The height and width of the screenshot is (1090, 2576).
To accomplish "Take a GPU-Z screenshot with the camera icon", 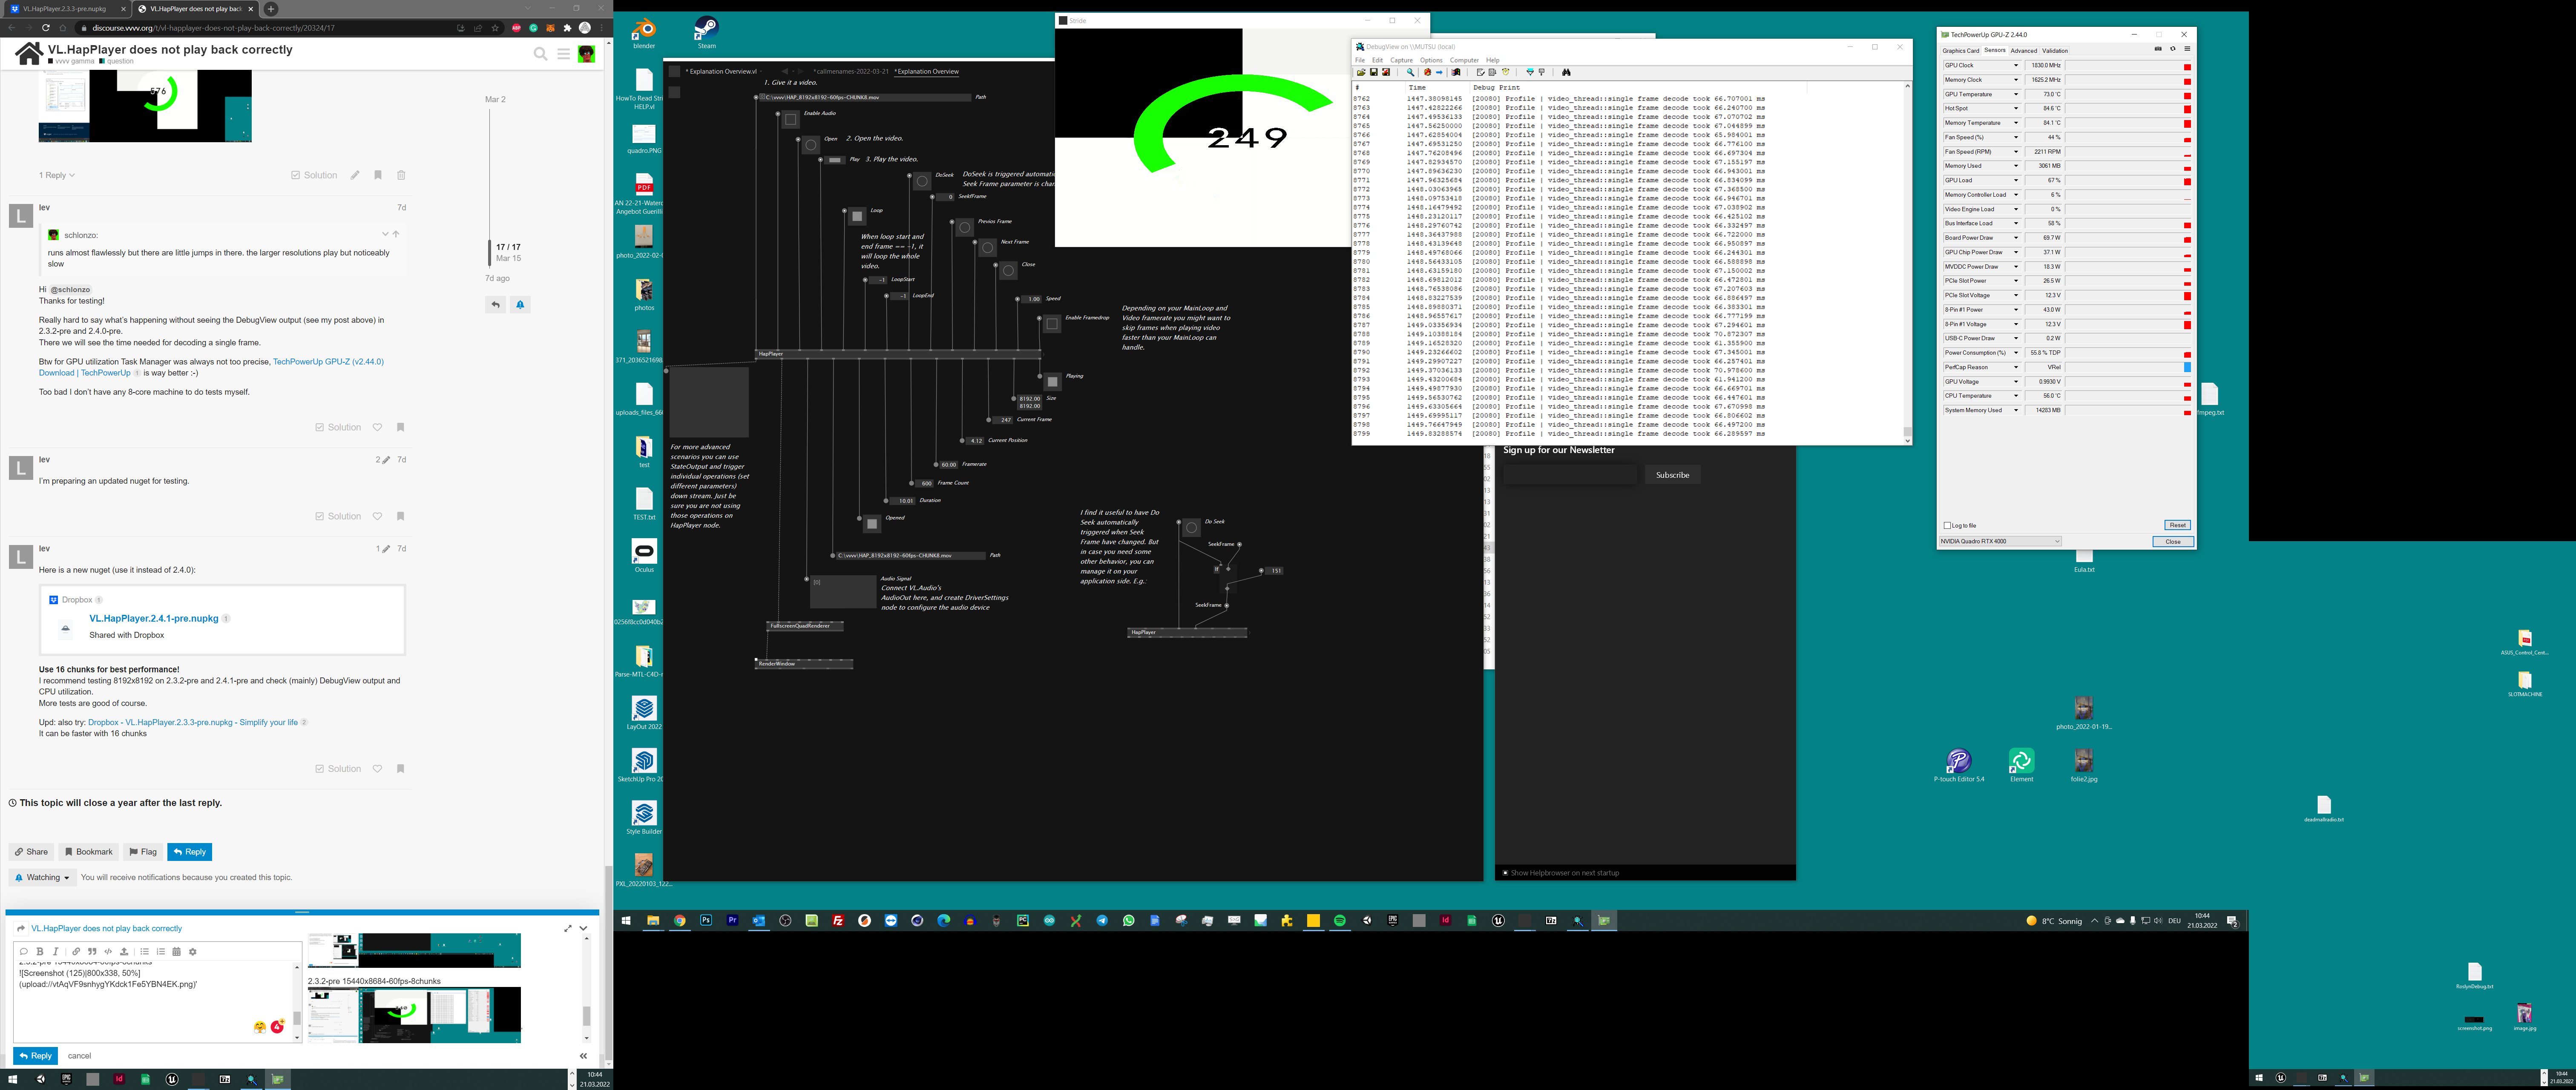I will tap(2158, 49).
